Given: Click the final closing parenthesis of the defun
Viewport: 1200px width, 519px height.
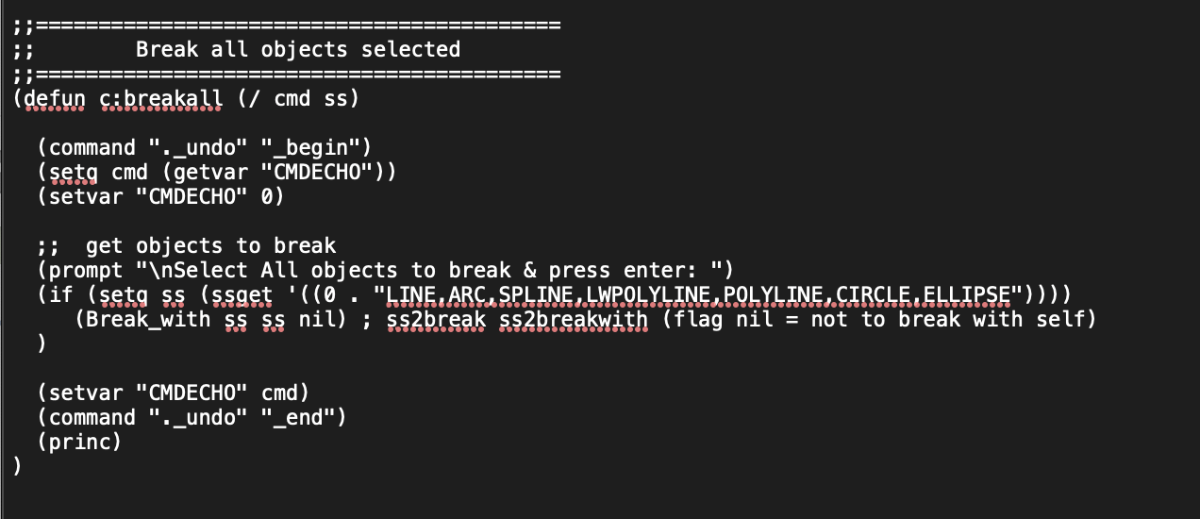Looking at the screenshot, I should tap(18, 466).
